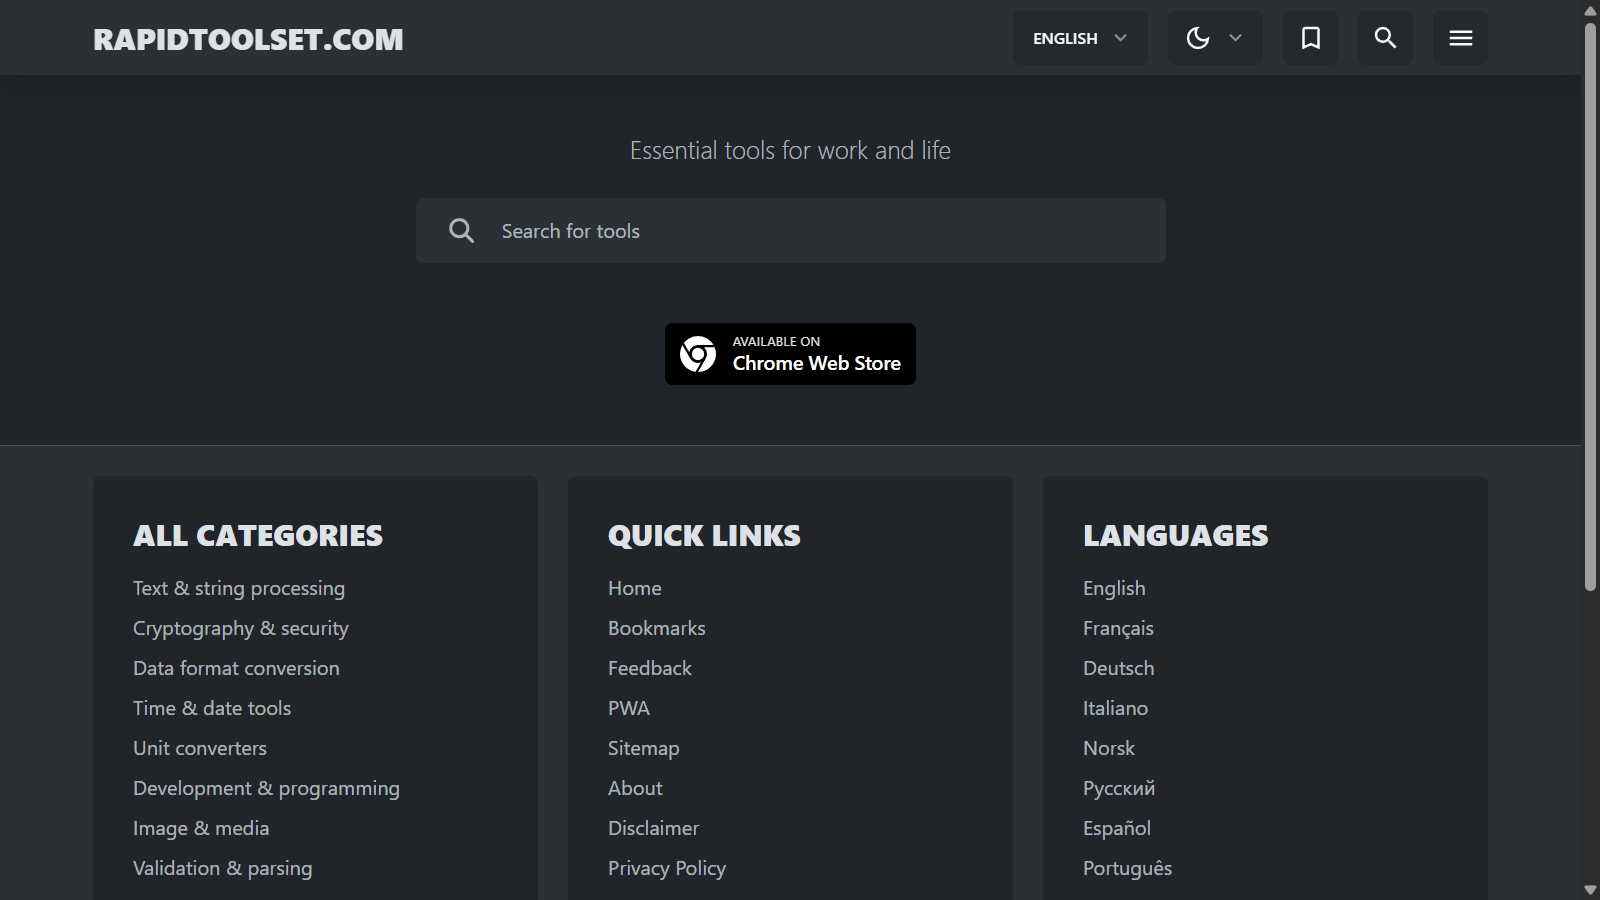The image size is (1600, 900).
Task: Open the Privacy Policy page
Action: [666, 867]
